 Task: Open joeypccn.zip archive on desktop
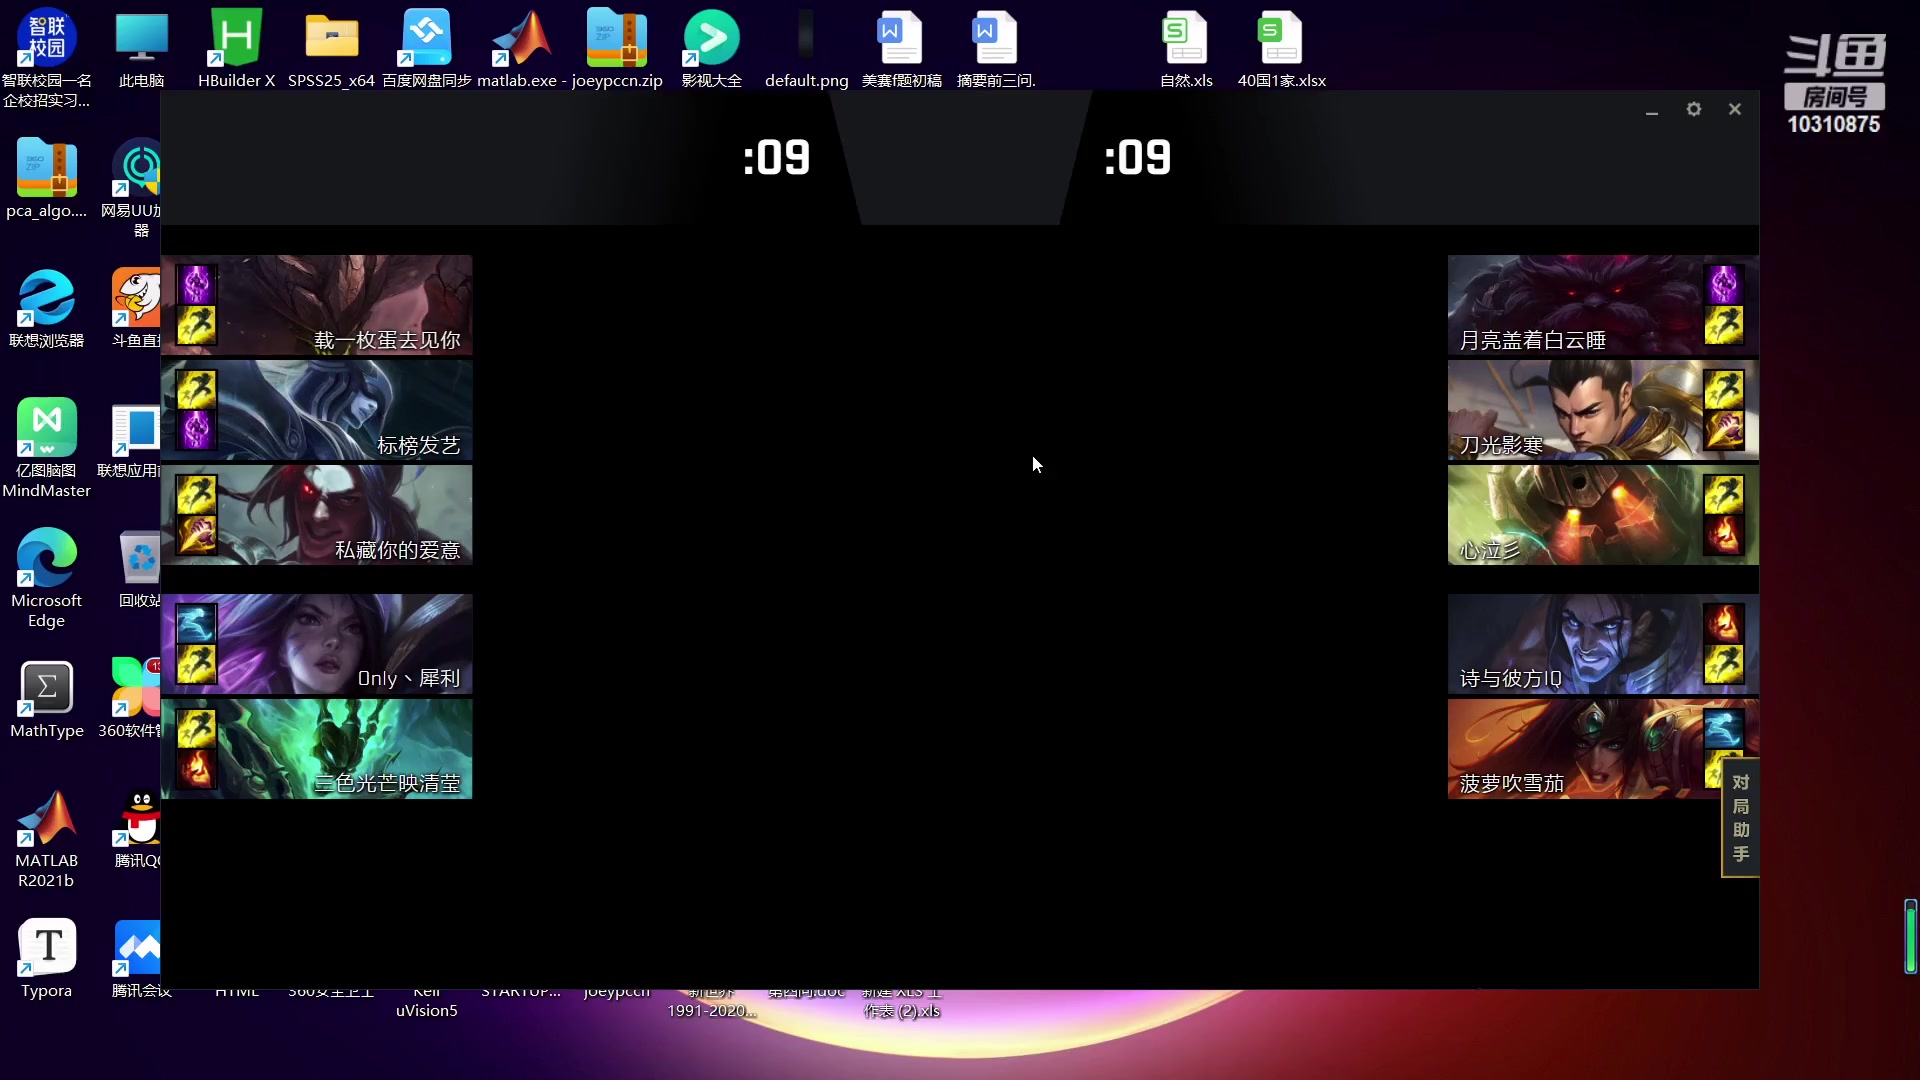pyautogui.click(x=617, y=48)
